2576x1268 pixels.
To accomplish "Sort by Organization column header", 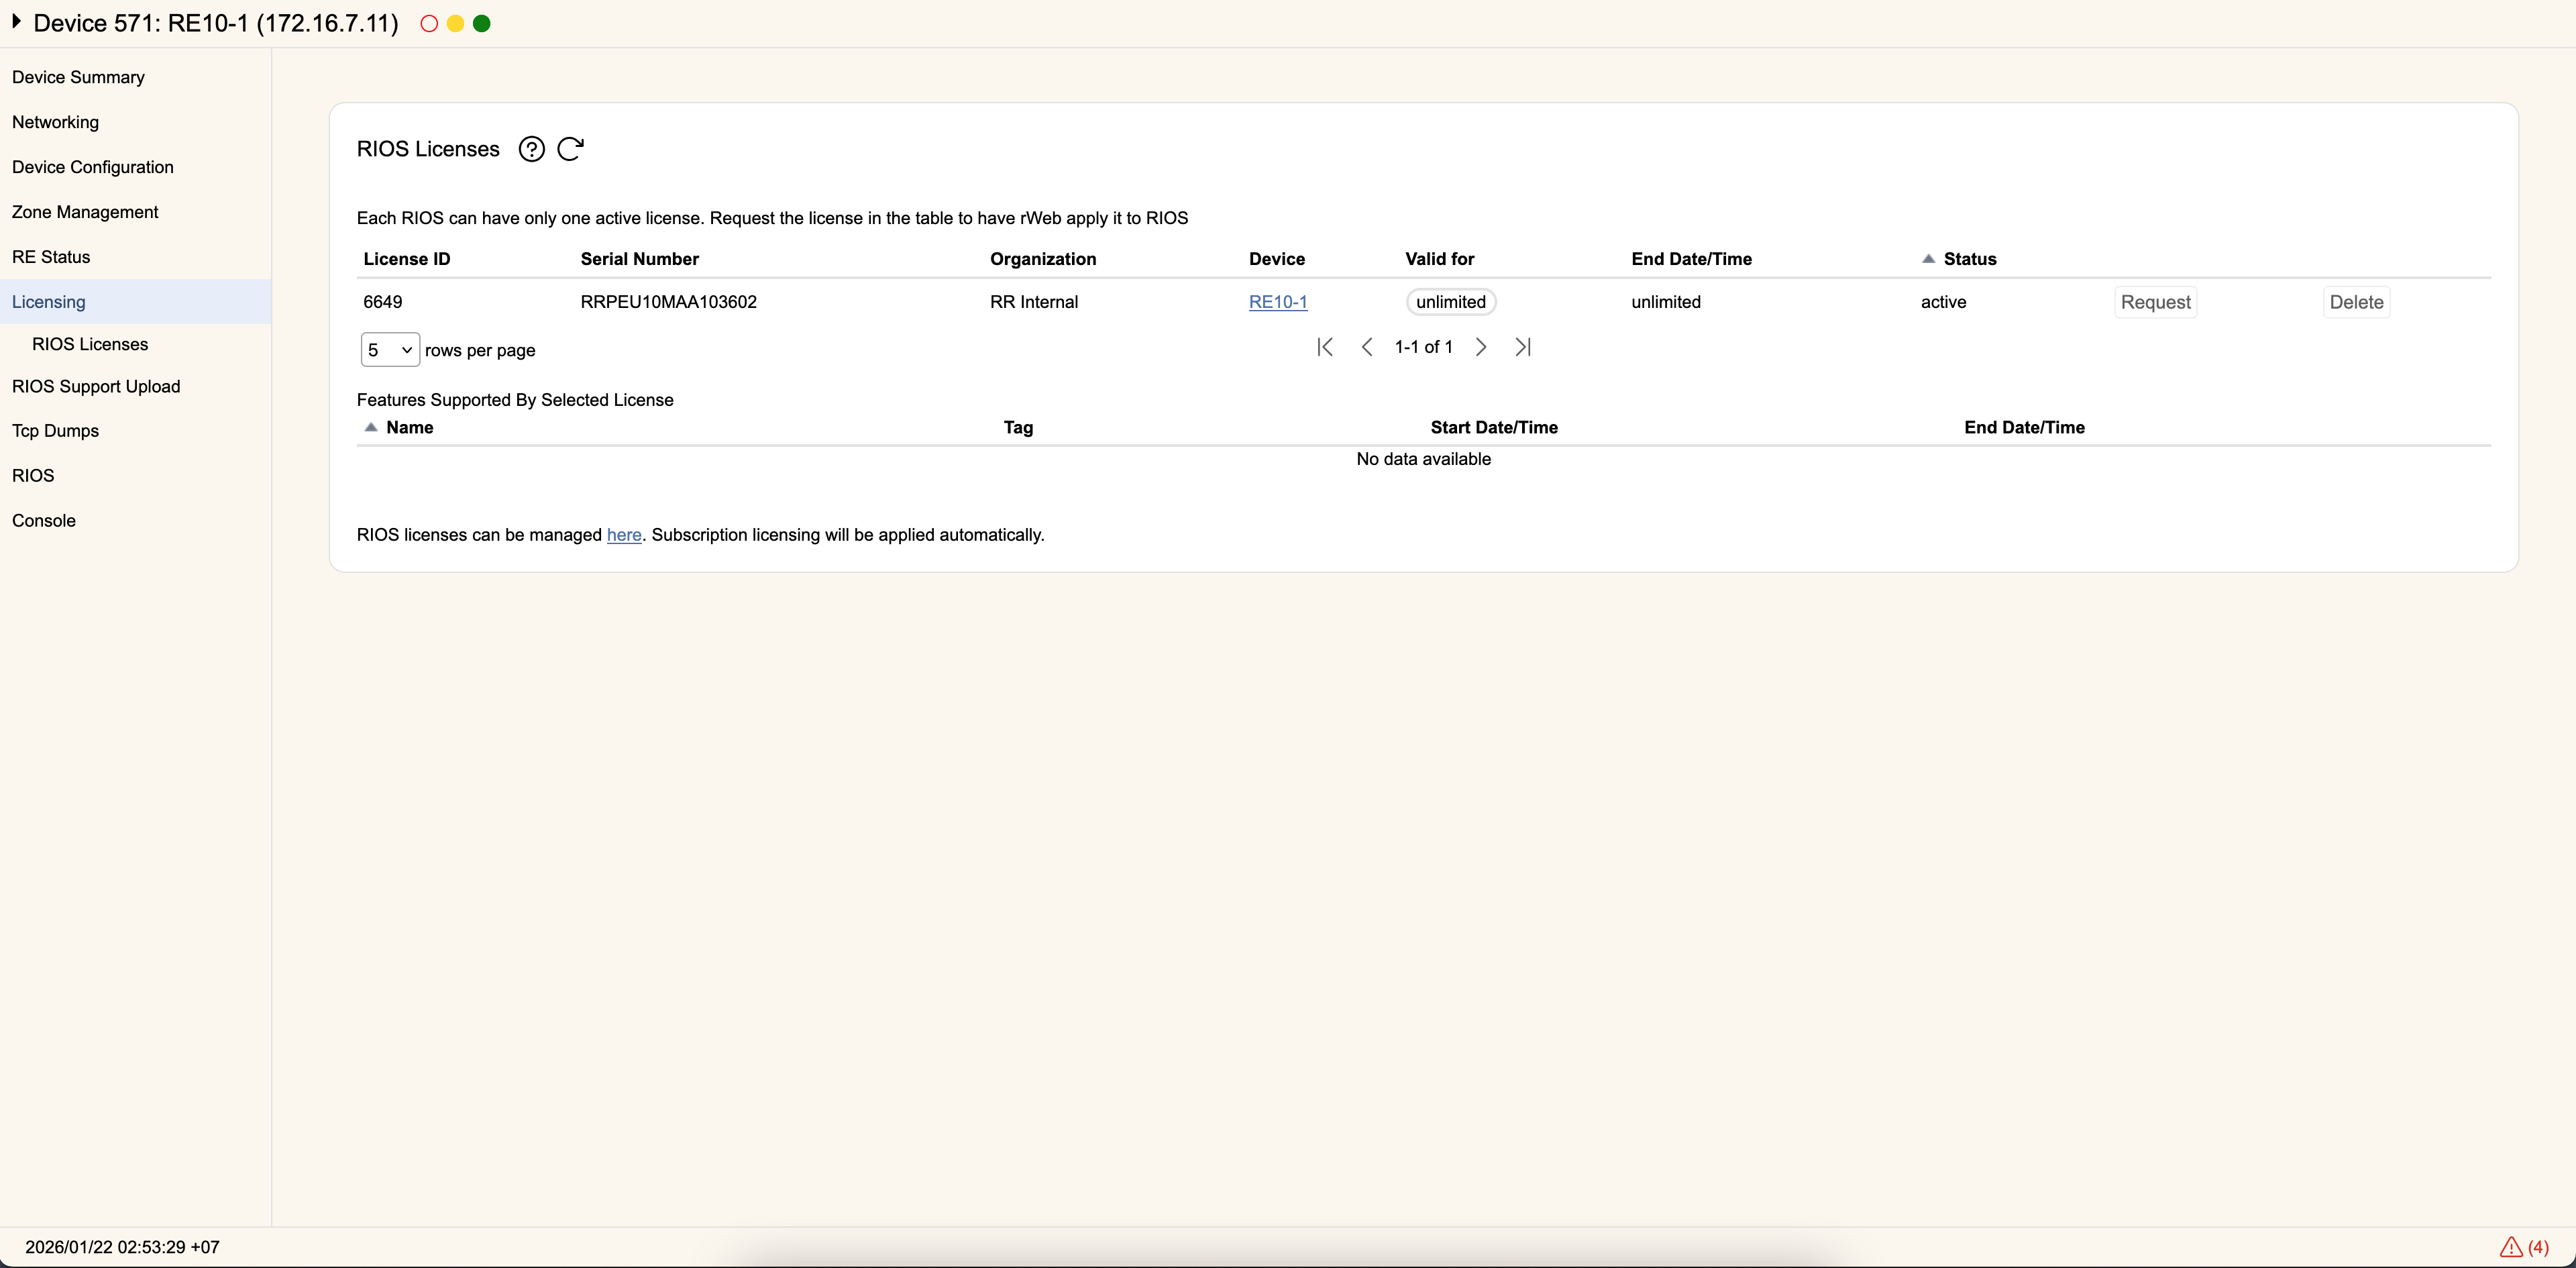I will coord(1043,259).
